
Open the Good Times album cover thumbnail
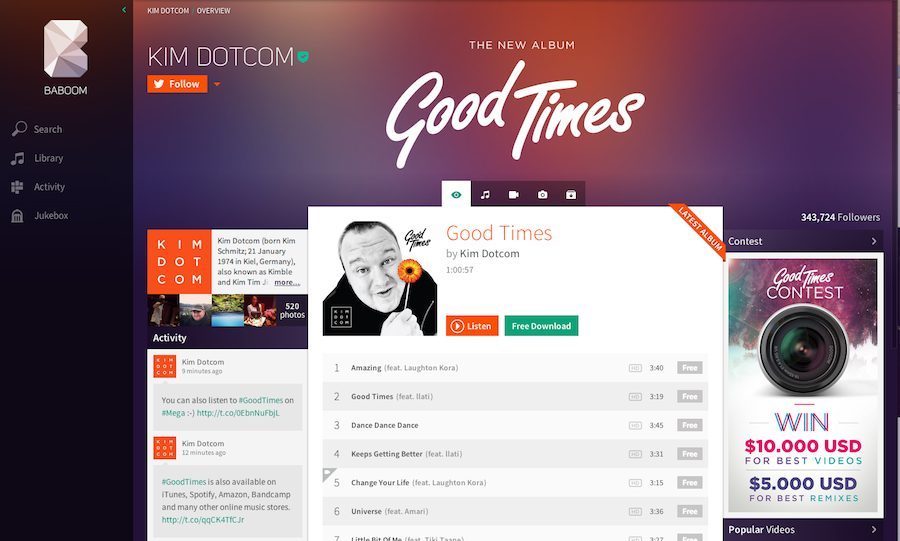(380, 278)
